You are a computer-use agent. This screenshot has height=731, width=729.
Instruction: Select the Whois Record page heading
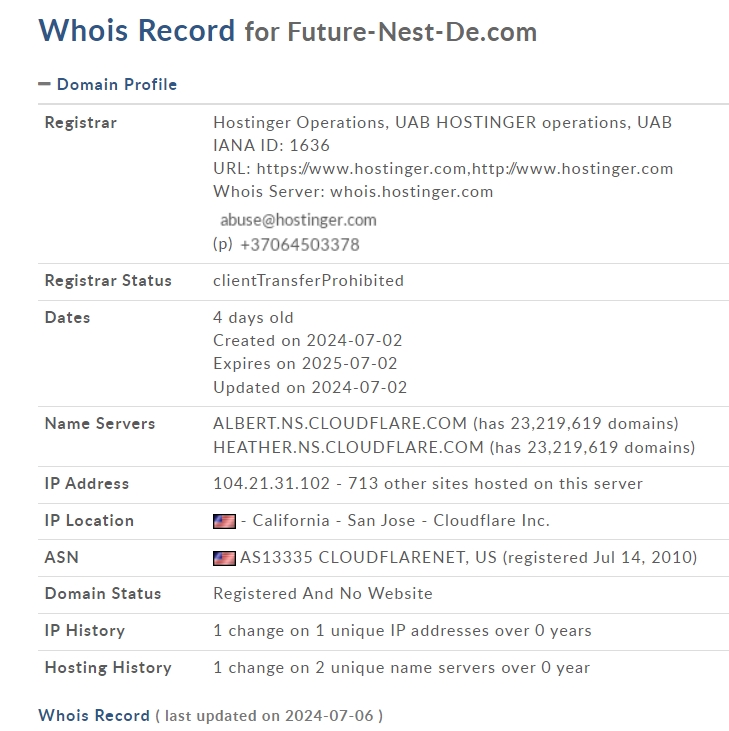288,31
